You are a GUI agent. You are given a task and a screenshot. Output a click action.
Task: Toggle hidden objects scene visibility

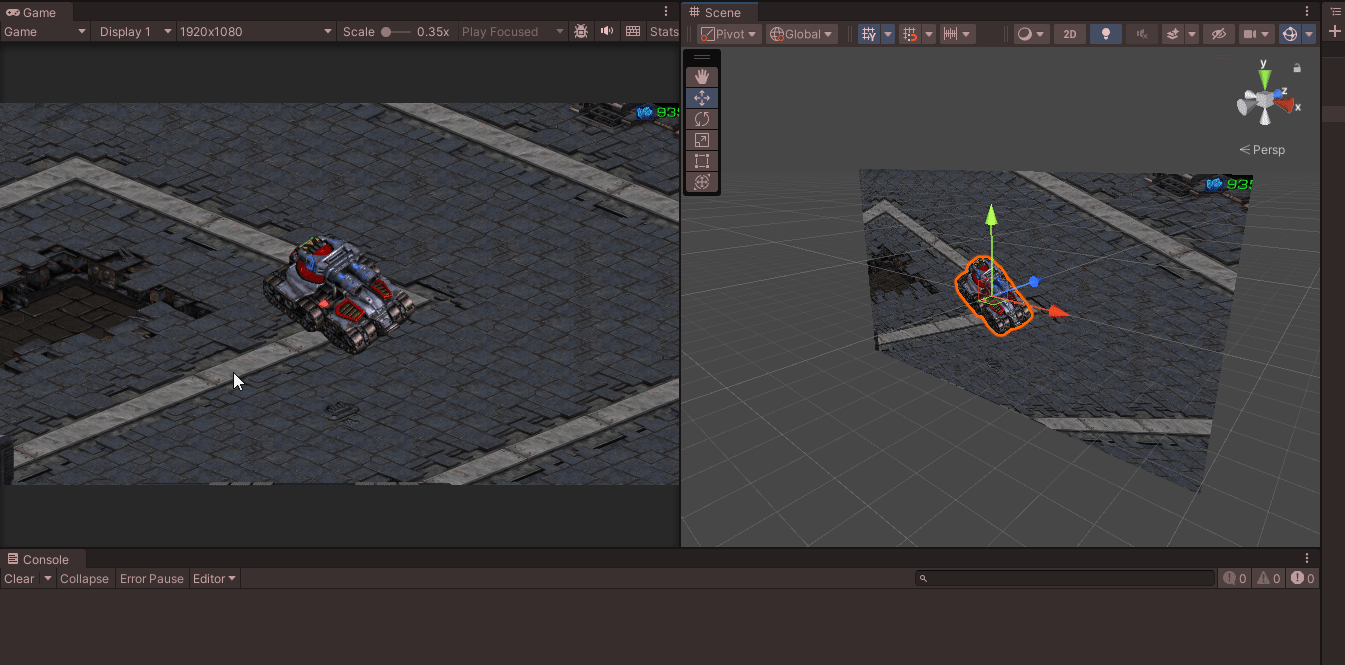coord(1218,34)
